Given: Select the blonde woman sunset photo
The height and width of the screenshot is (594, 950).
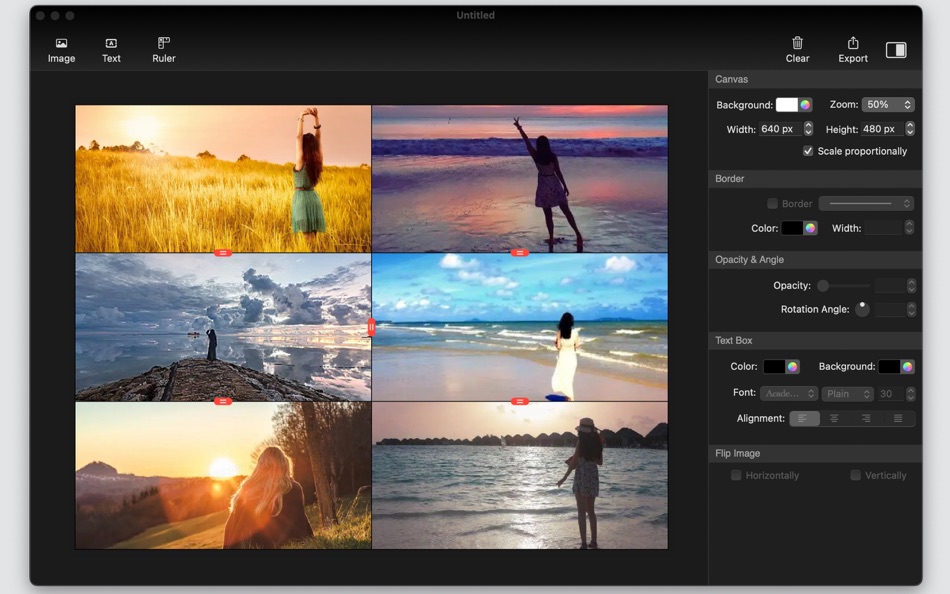Looking at the screenshot, I should click(223, 476).
